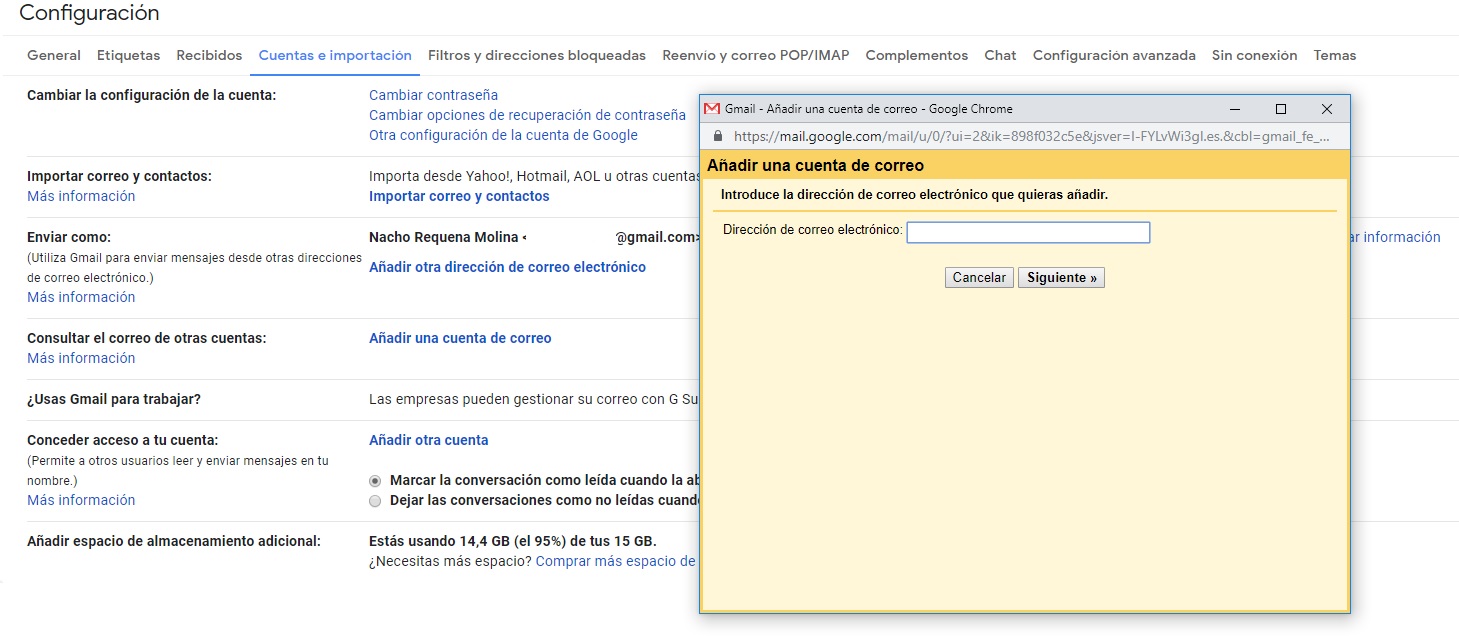Viewport: 1459px width, 641px height.
Task: Switch to the Etiquetas tab
Action: [x=128, y=56]
